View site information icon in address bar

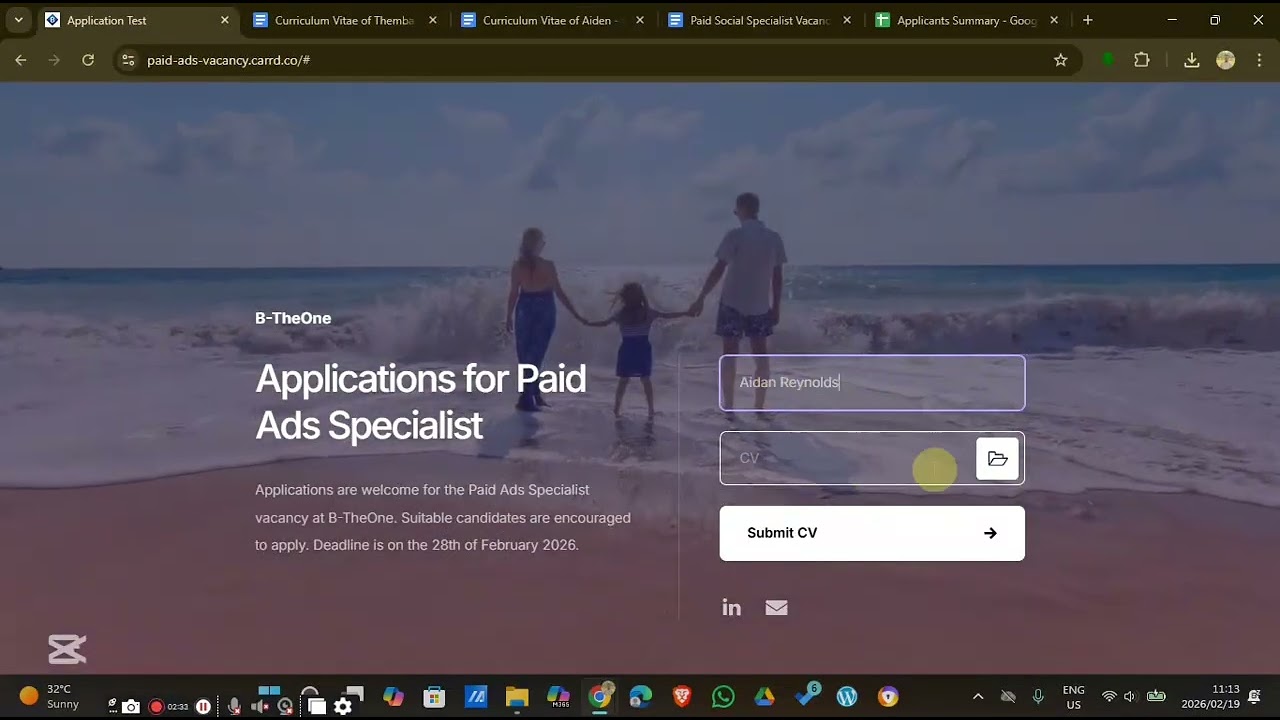point(128,60)
